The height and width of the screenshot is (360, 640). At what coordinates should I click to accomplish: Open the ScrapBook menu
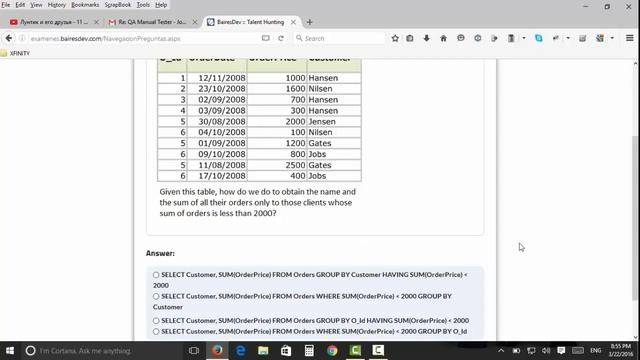point(118,5)
